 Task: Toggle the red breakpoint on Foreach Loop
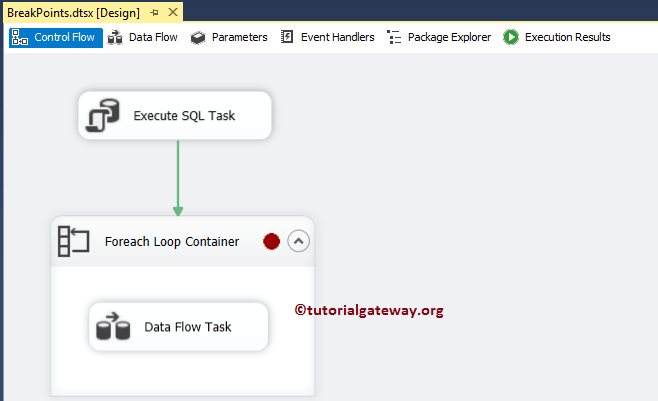(x=271, y=241)
